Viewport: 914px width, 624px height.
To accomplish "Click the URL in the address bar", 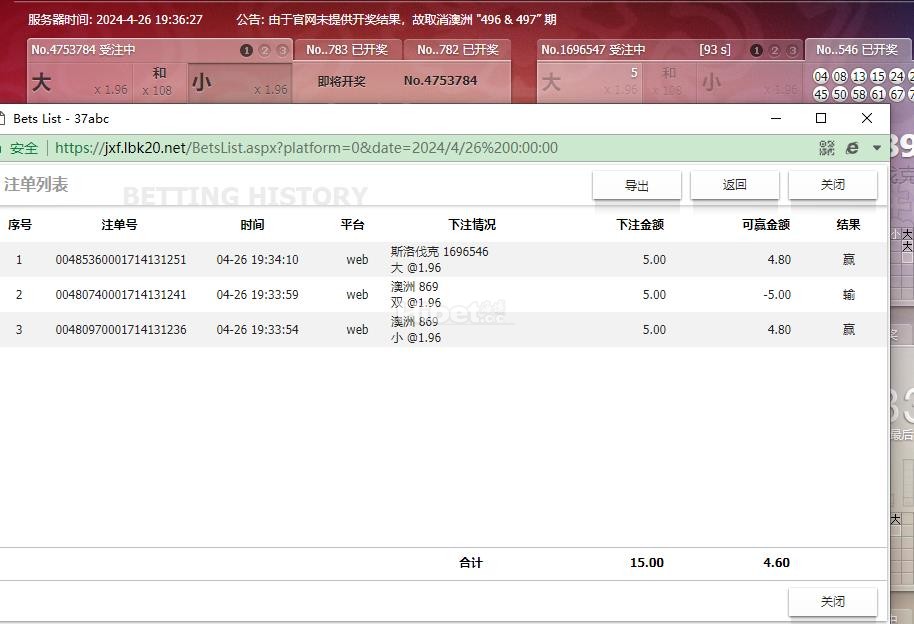I will click(x=307, y=148).
